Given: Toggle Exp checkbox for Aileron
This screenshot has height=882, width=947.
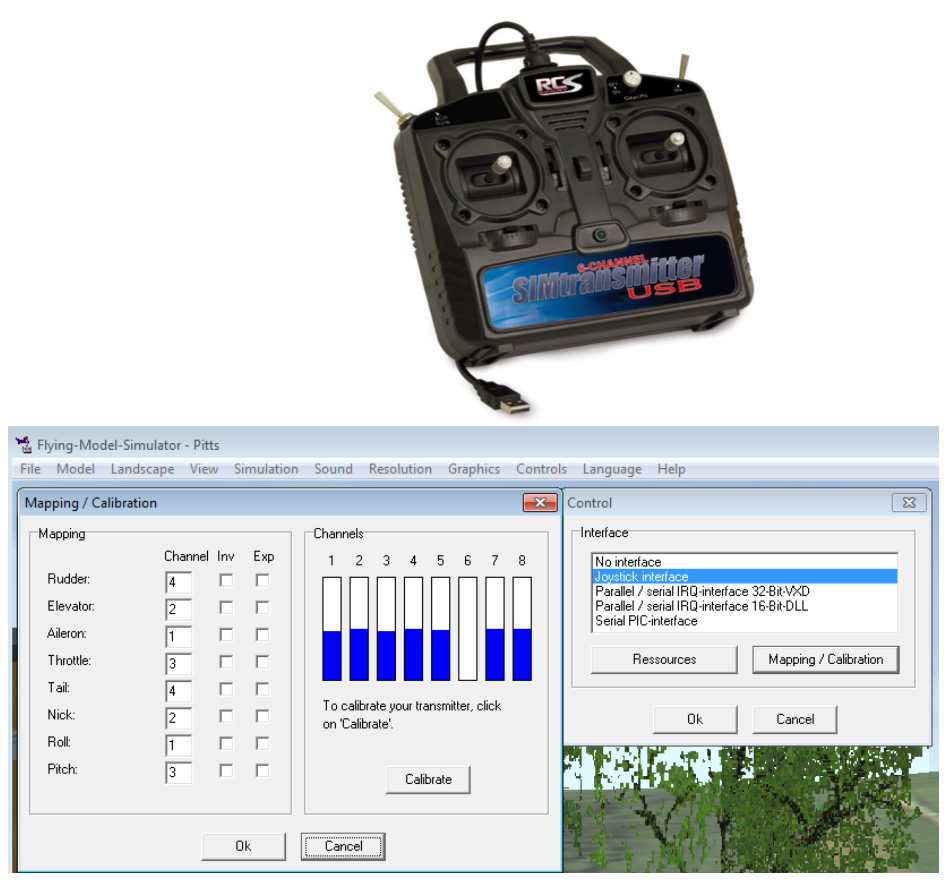Looking at the screenshot, I should point(262,634).
